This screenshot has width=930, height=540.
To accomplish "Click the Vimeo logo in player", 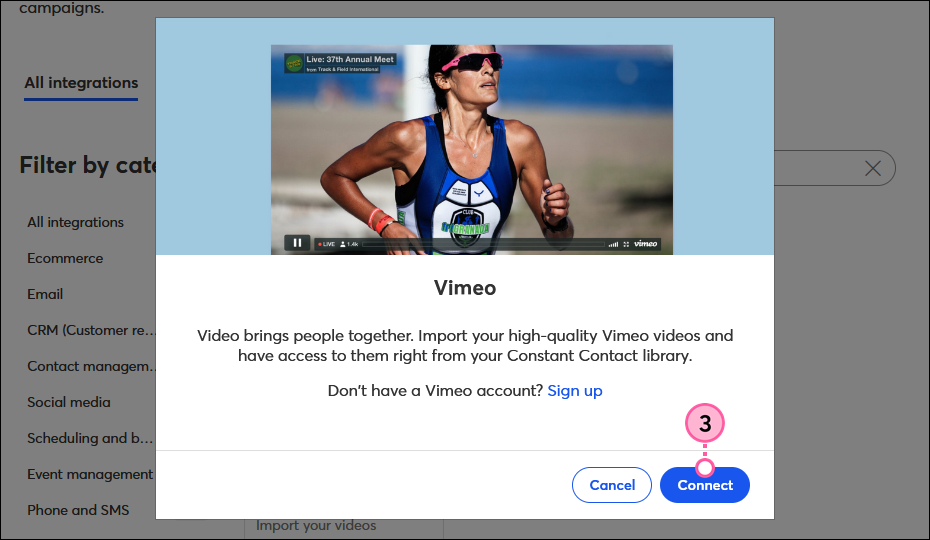I will tap(645, 243).
